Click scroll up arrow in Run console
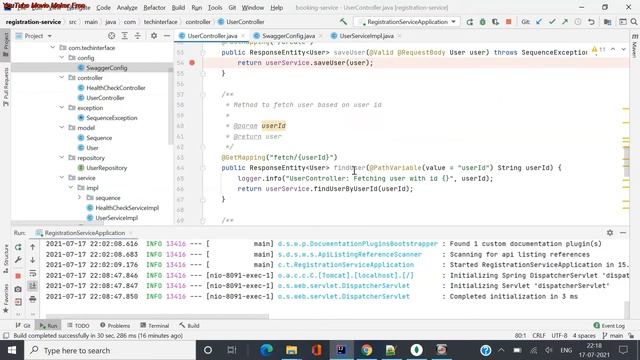The width and height of the screenshot is (640, 360). [x=33, y=247]
